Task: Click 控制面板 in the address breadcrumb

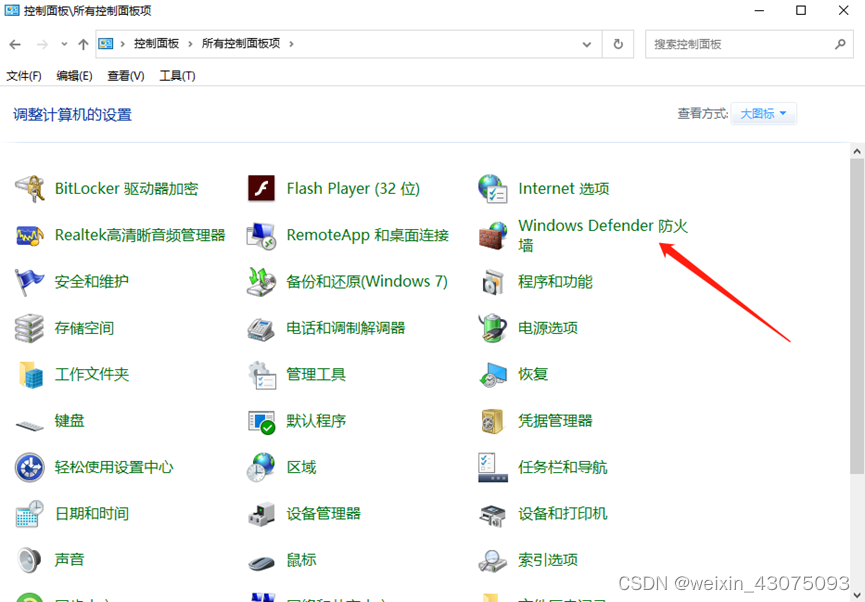Action: click(x=157, y=44)
